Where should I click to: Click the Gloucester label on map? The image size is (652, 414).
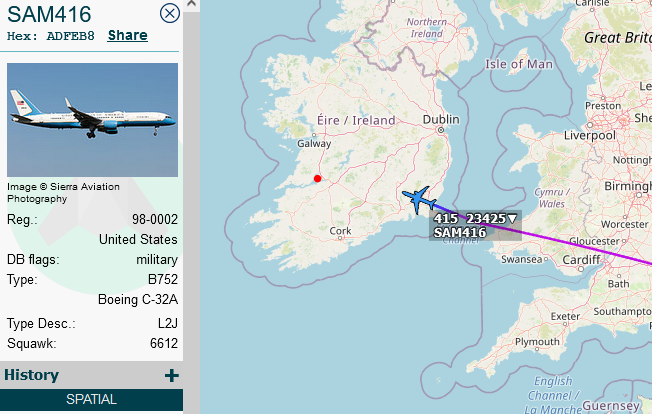pyautogui.click(x=594, y=241)
